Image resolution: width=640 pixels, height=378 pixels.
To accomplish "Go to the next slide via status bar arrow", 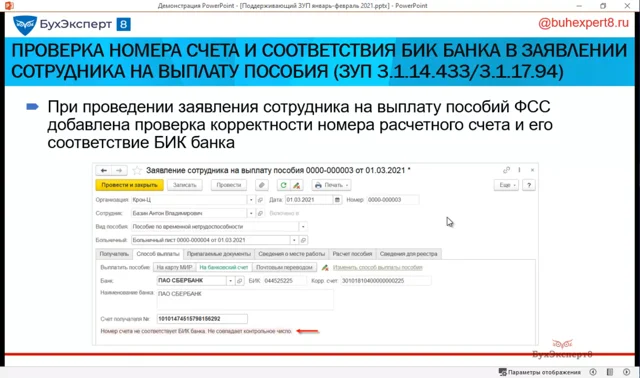I will pyautogui.click(x=627, y=372).
